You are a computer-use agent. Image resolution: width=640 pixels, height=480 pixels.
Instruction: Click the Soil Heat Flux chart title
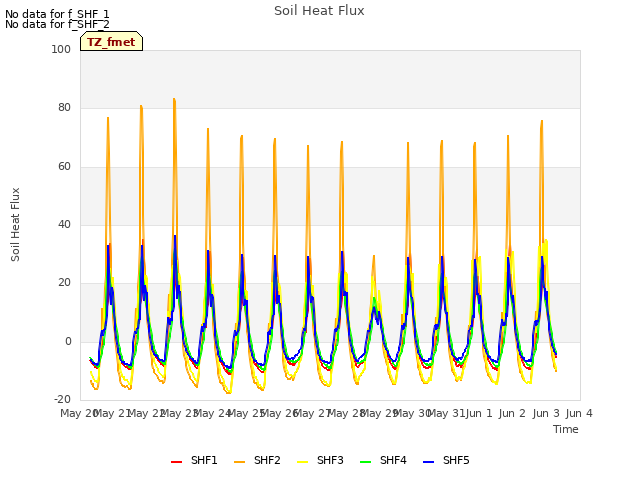pyautogui.click(x=319, y=11)
